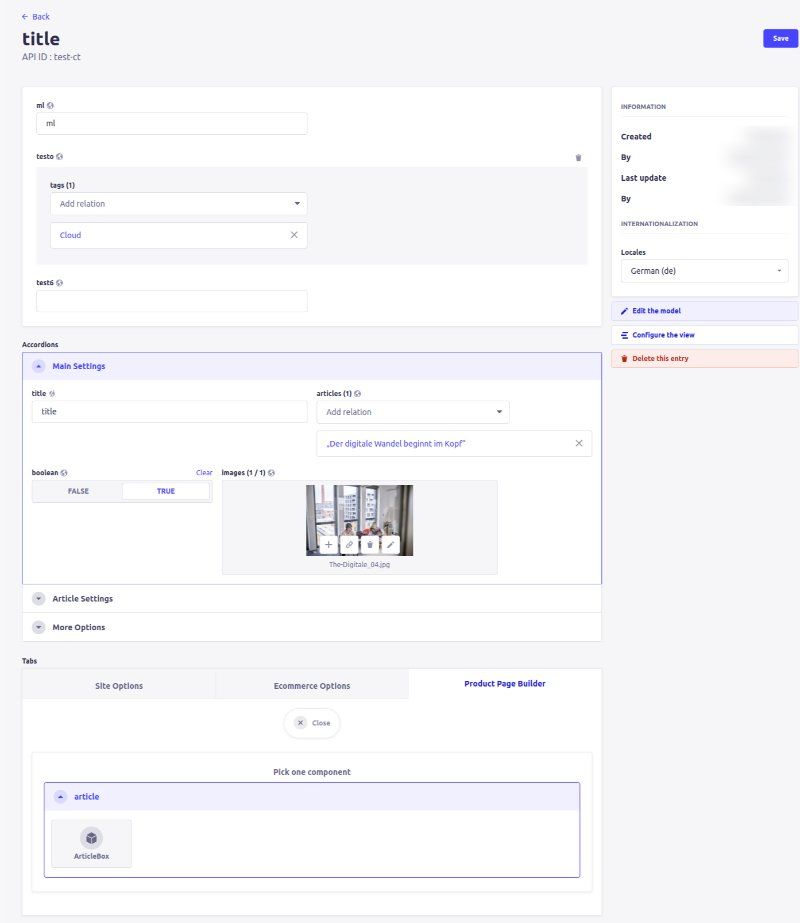Click the list icon in Configure the view

[x=625, y=335]
